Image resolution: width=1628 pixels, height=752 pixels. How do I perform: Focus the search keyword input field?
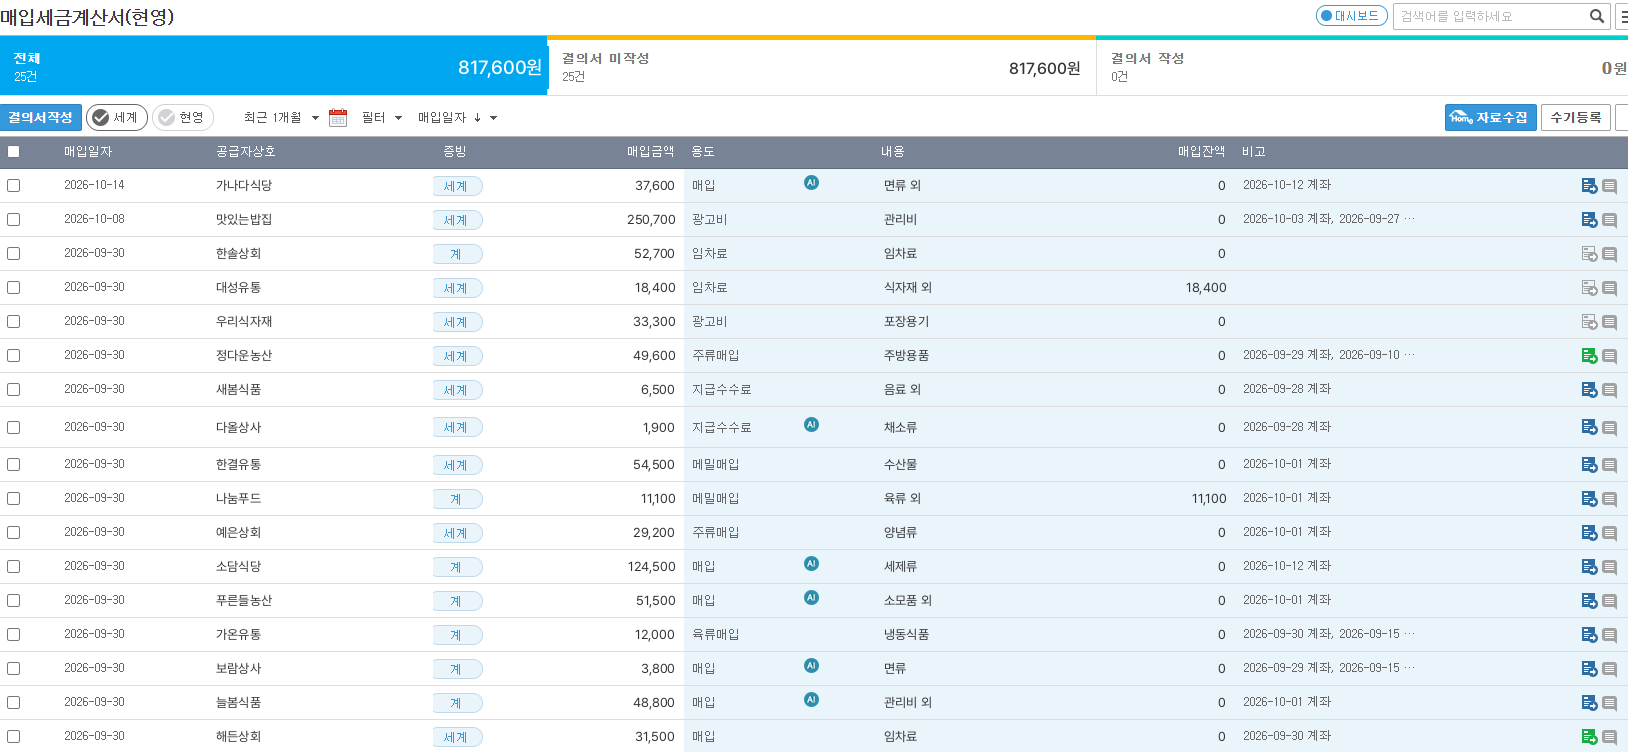pyautogui.click(x=1490, y=16)
